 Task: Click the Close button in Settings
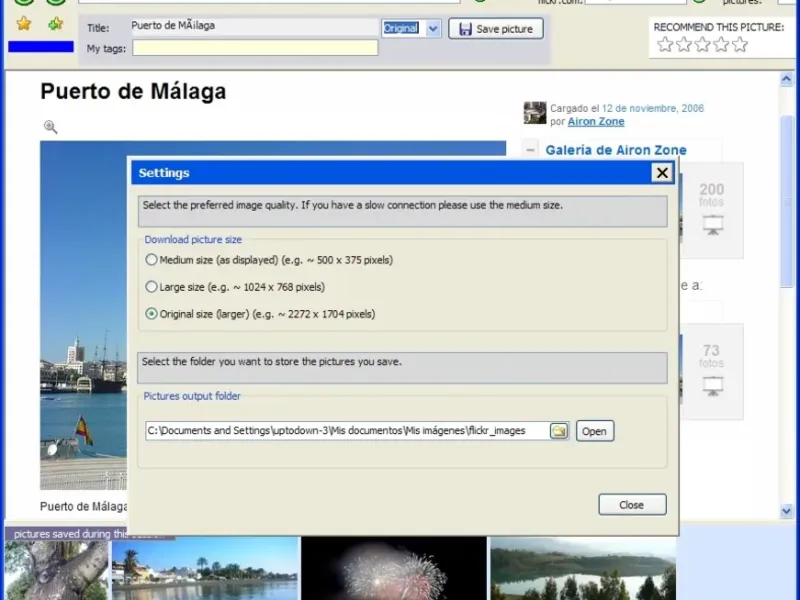[632, 505]
